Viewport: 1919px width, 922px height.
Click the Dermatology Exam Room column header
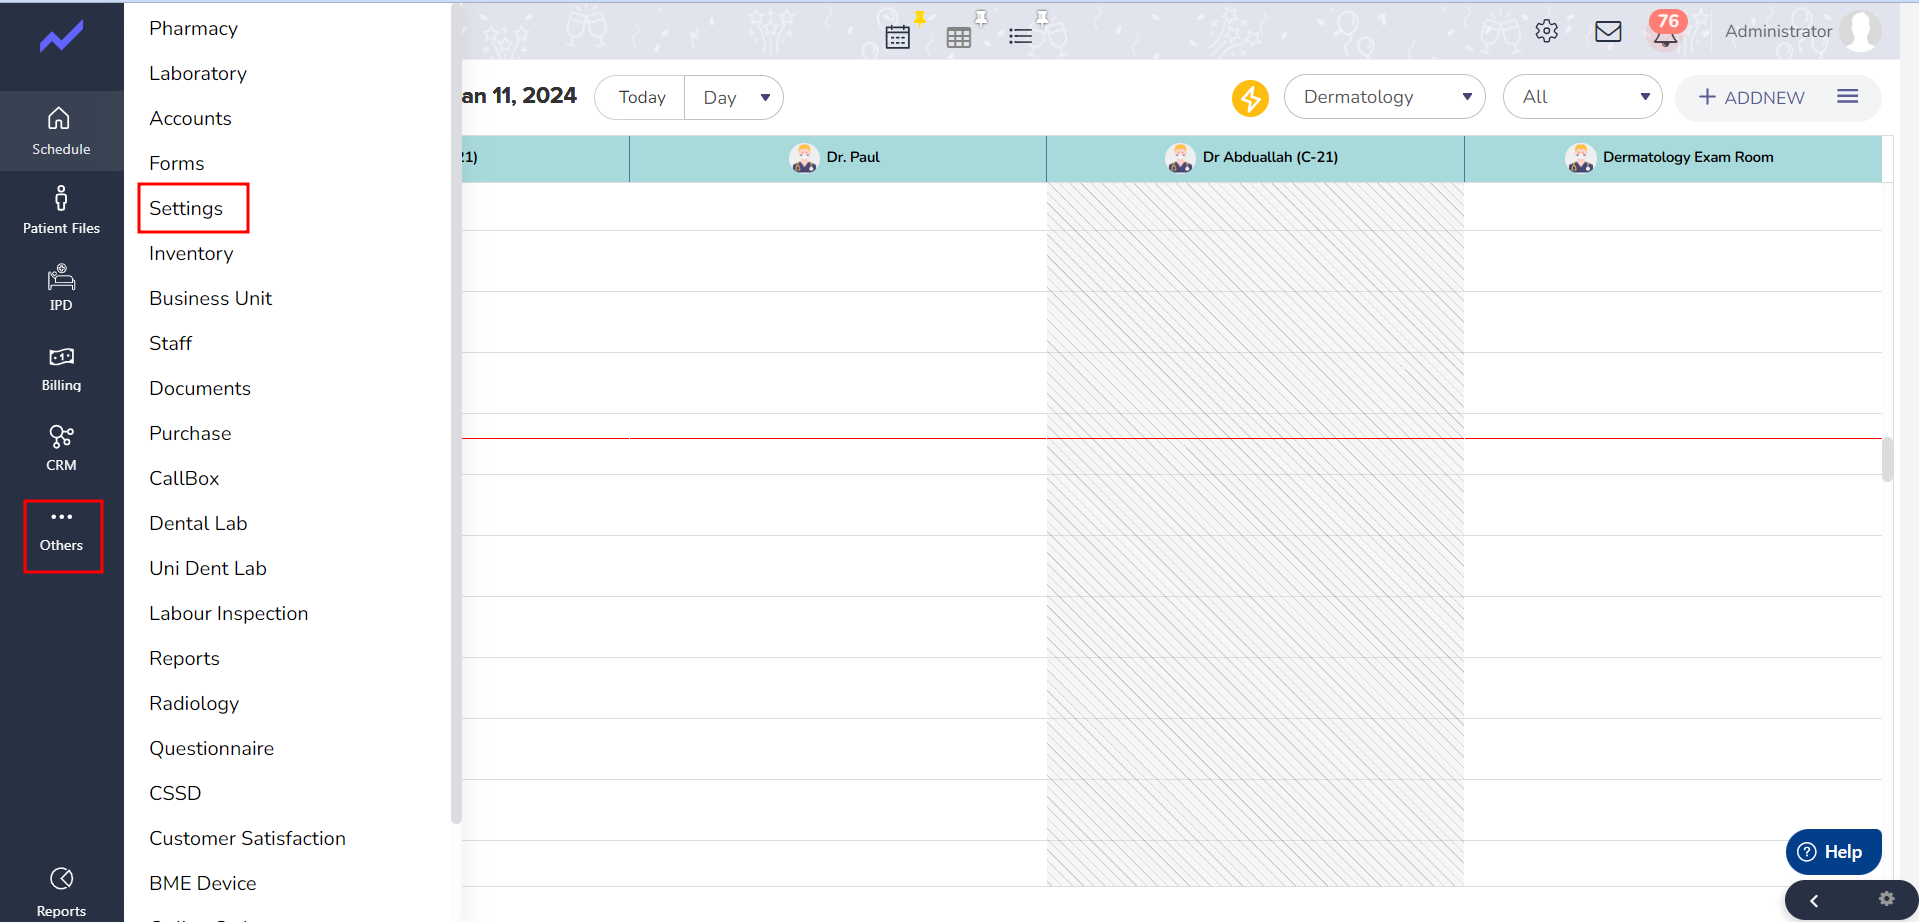(1673, 158)
